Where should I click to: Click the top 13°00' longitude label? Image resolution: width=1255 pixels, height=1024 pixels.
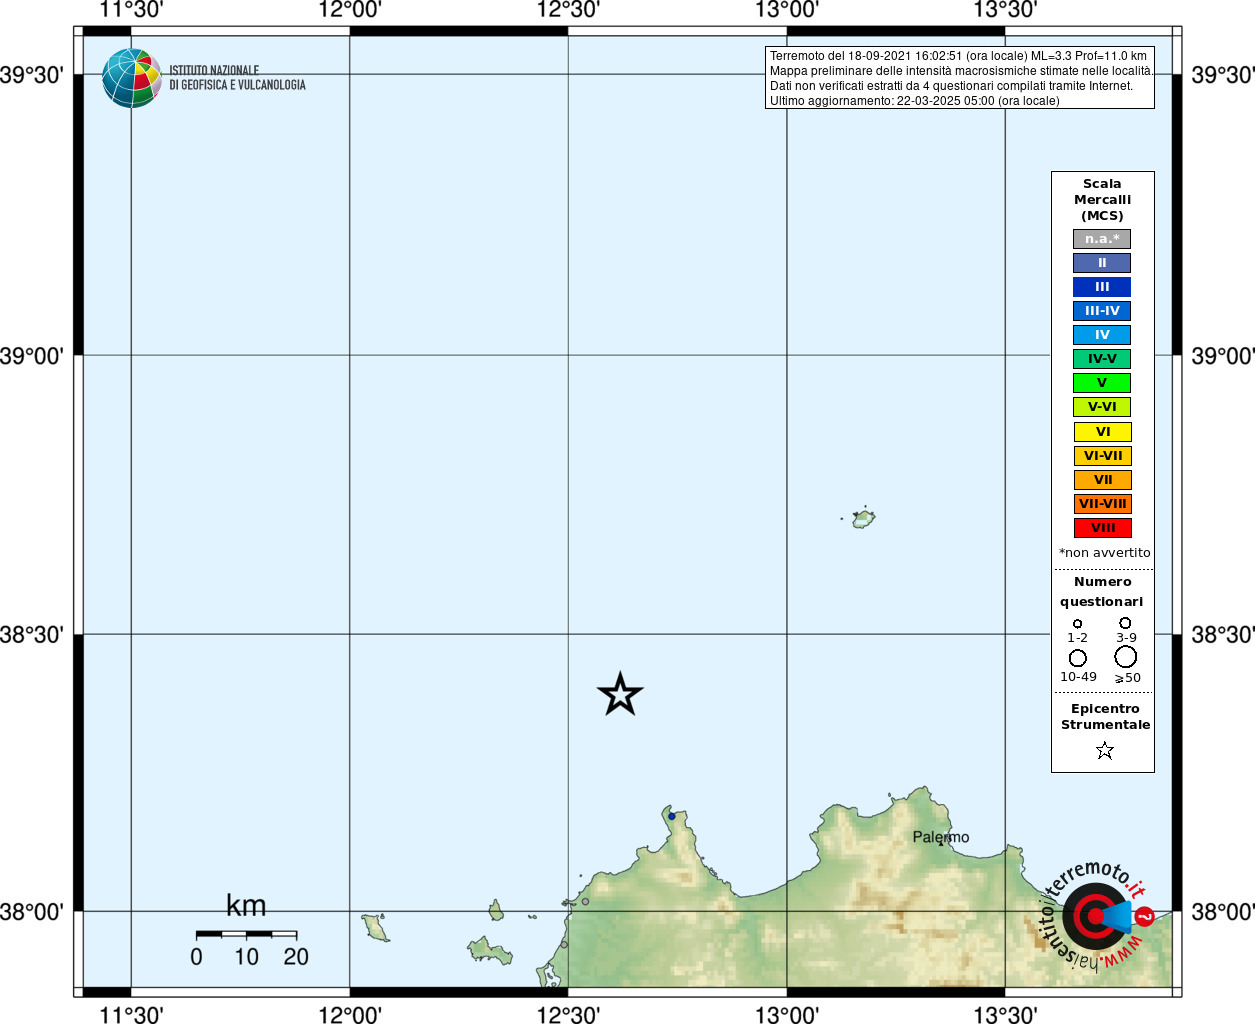click(787, 10)
